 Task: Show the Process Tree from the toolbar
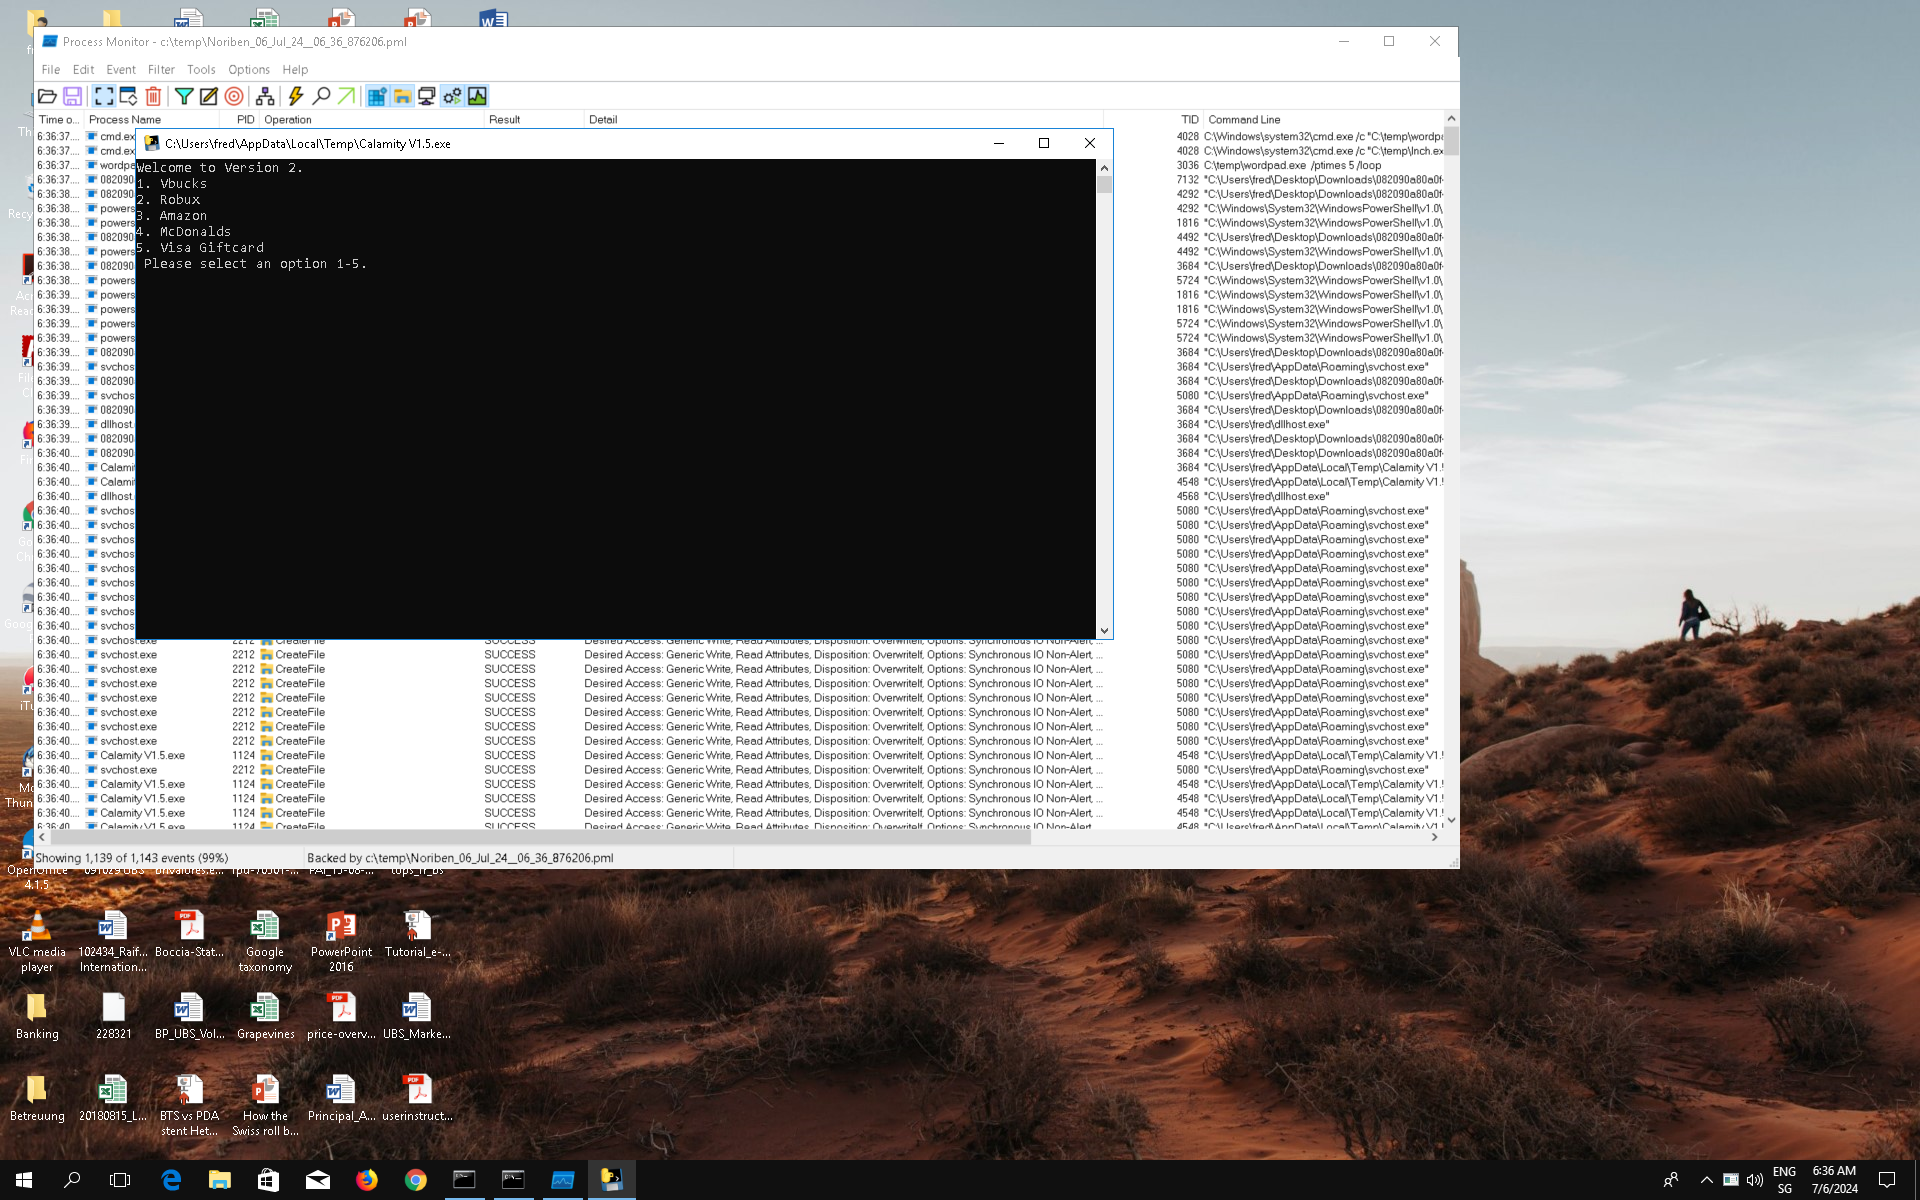pos(265,96)
